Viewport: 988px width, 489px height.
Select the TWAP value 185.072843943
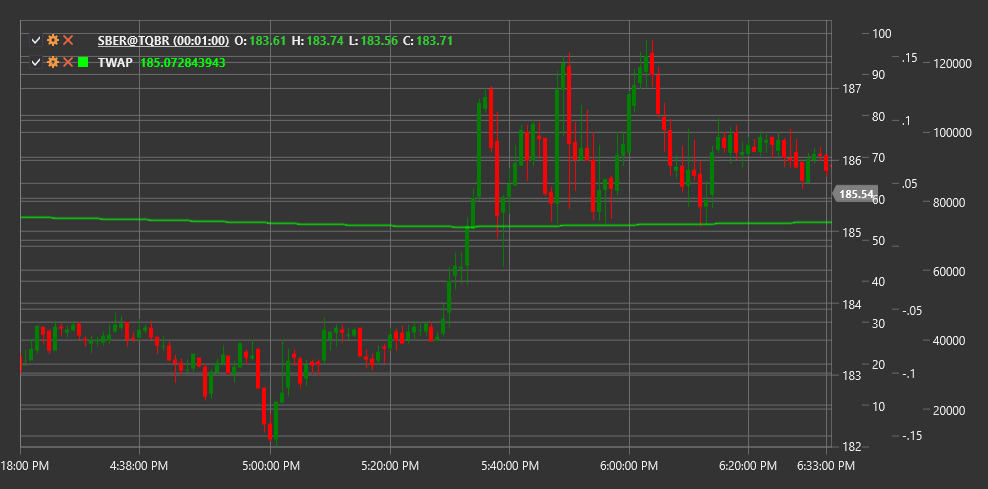click(183, 62)
